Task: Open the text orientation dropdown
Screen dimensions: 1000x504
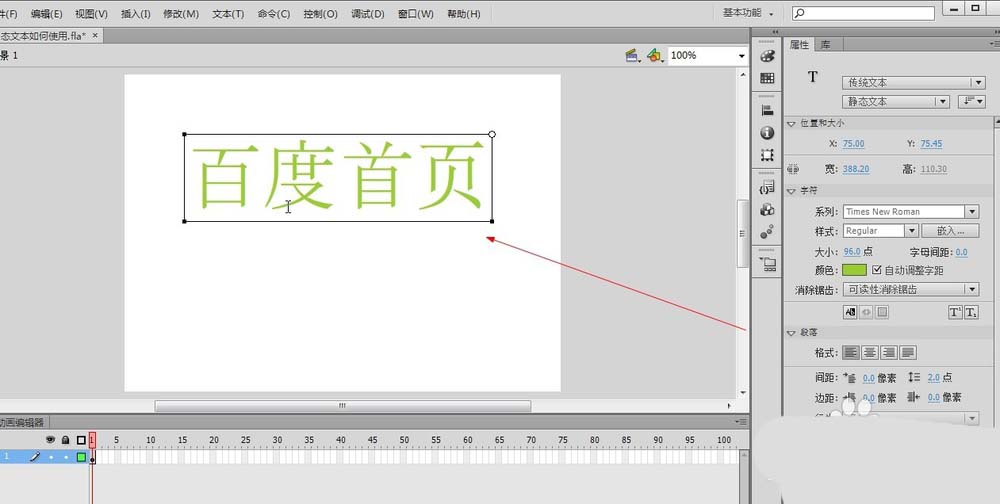Action: click(x=971, y=101)
